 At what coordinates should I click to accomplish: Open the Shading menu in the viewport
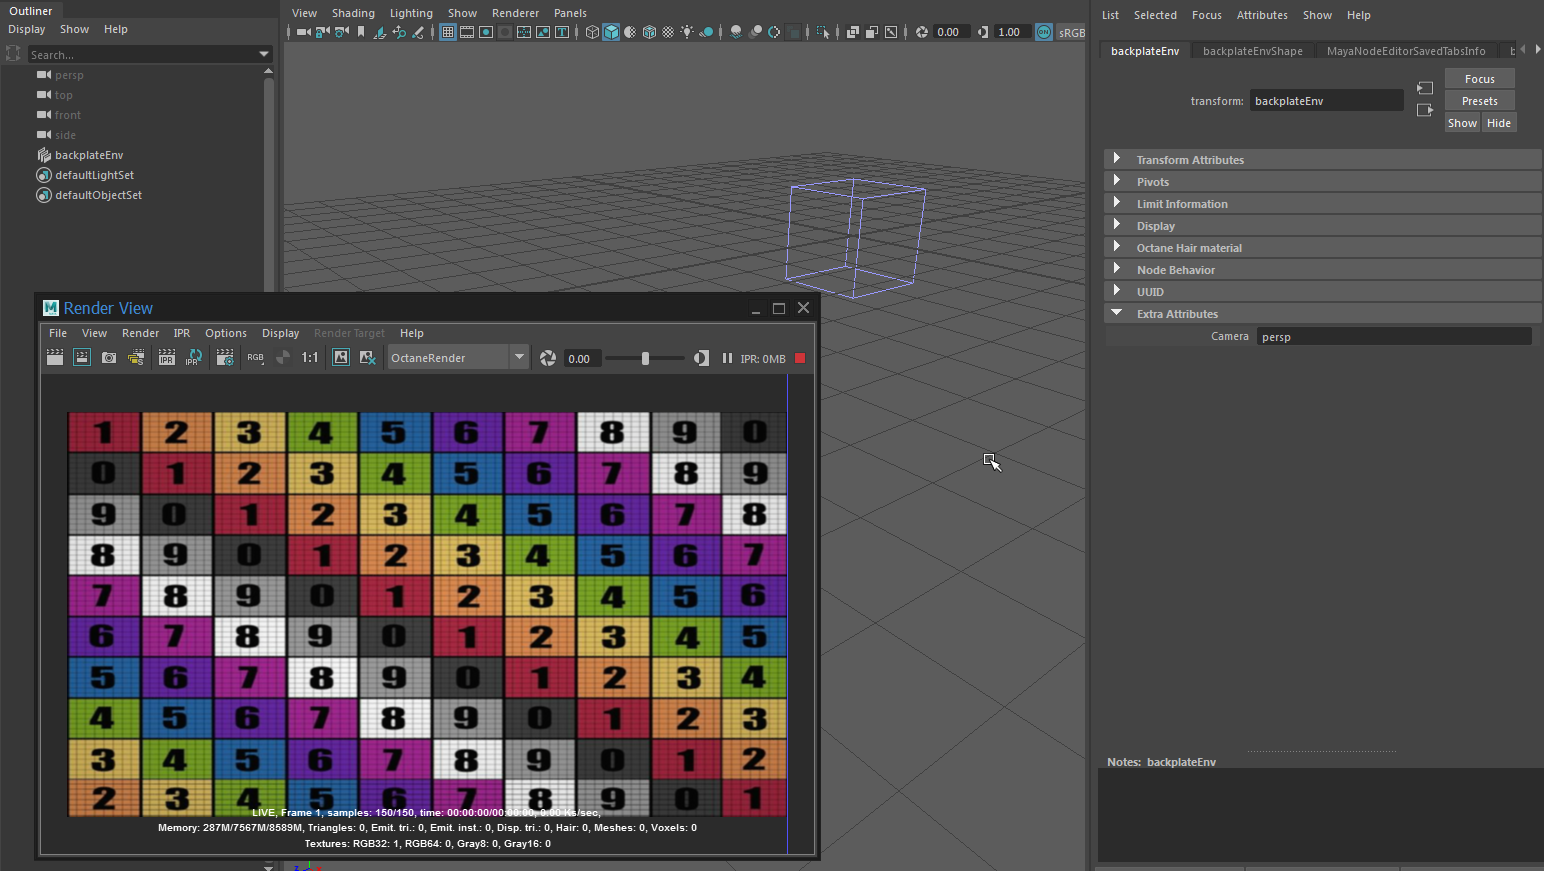[353, 13]
